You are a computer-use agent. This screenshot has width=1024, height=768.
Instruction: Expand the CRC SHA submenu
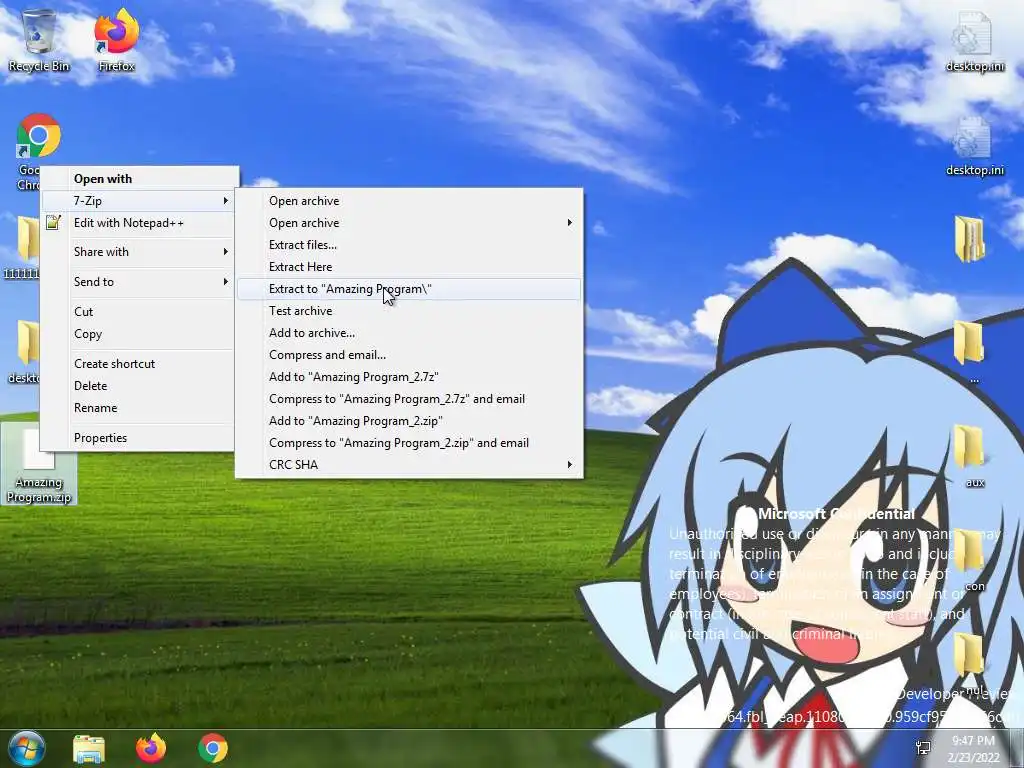pyautogui.click(x=409, y=465)
